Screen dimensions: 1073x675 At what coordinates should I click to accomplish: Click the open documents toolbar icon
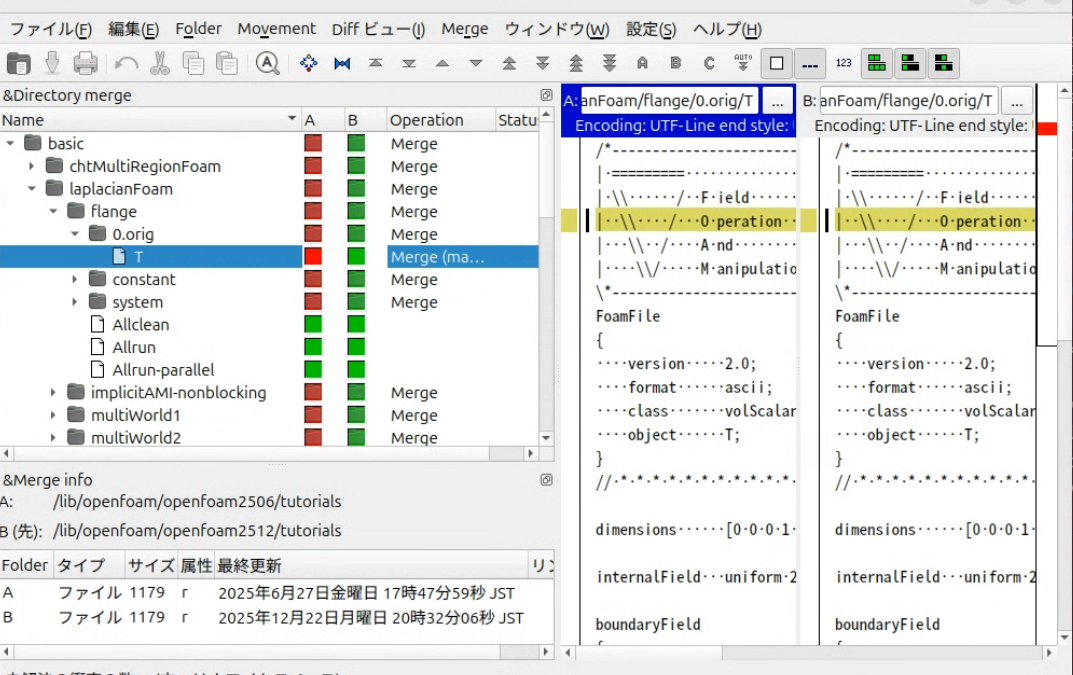[19, 64]
